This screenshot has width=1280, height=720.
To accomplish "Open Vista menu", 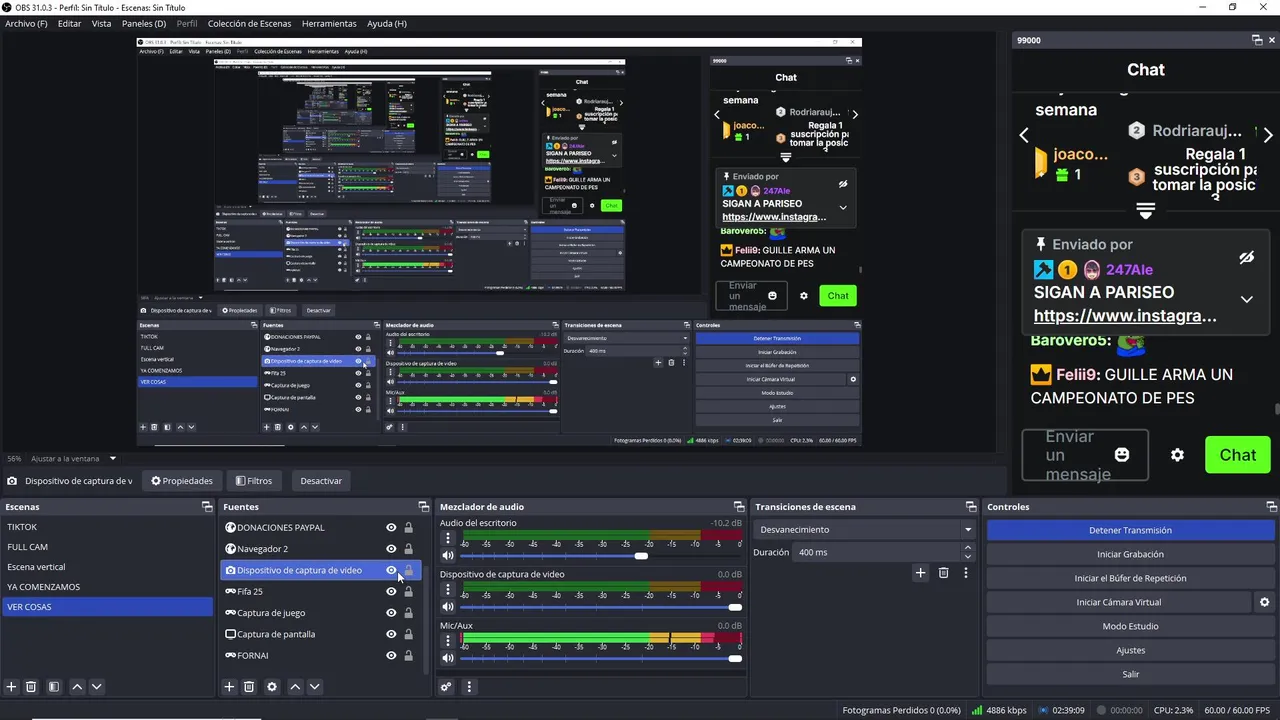I will point(101,23).
